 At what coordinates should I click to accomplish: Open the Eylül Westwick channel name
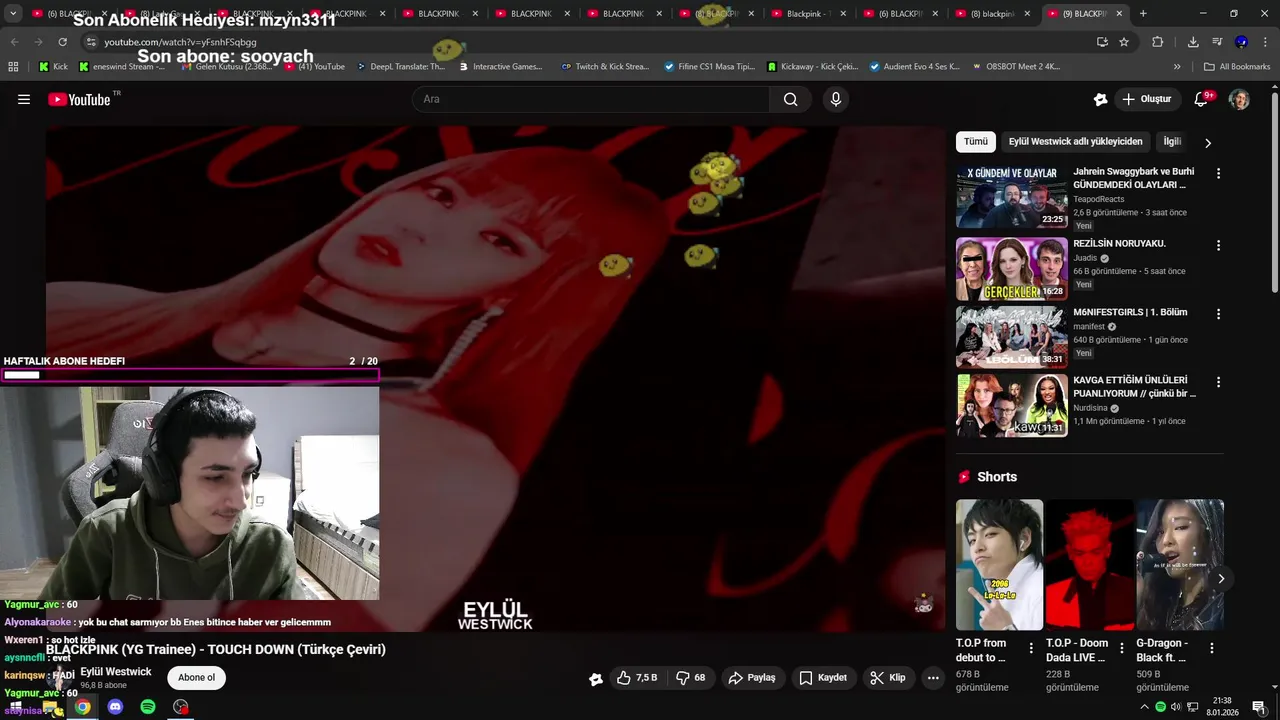(x=116, y=672)
